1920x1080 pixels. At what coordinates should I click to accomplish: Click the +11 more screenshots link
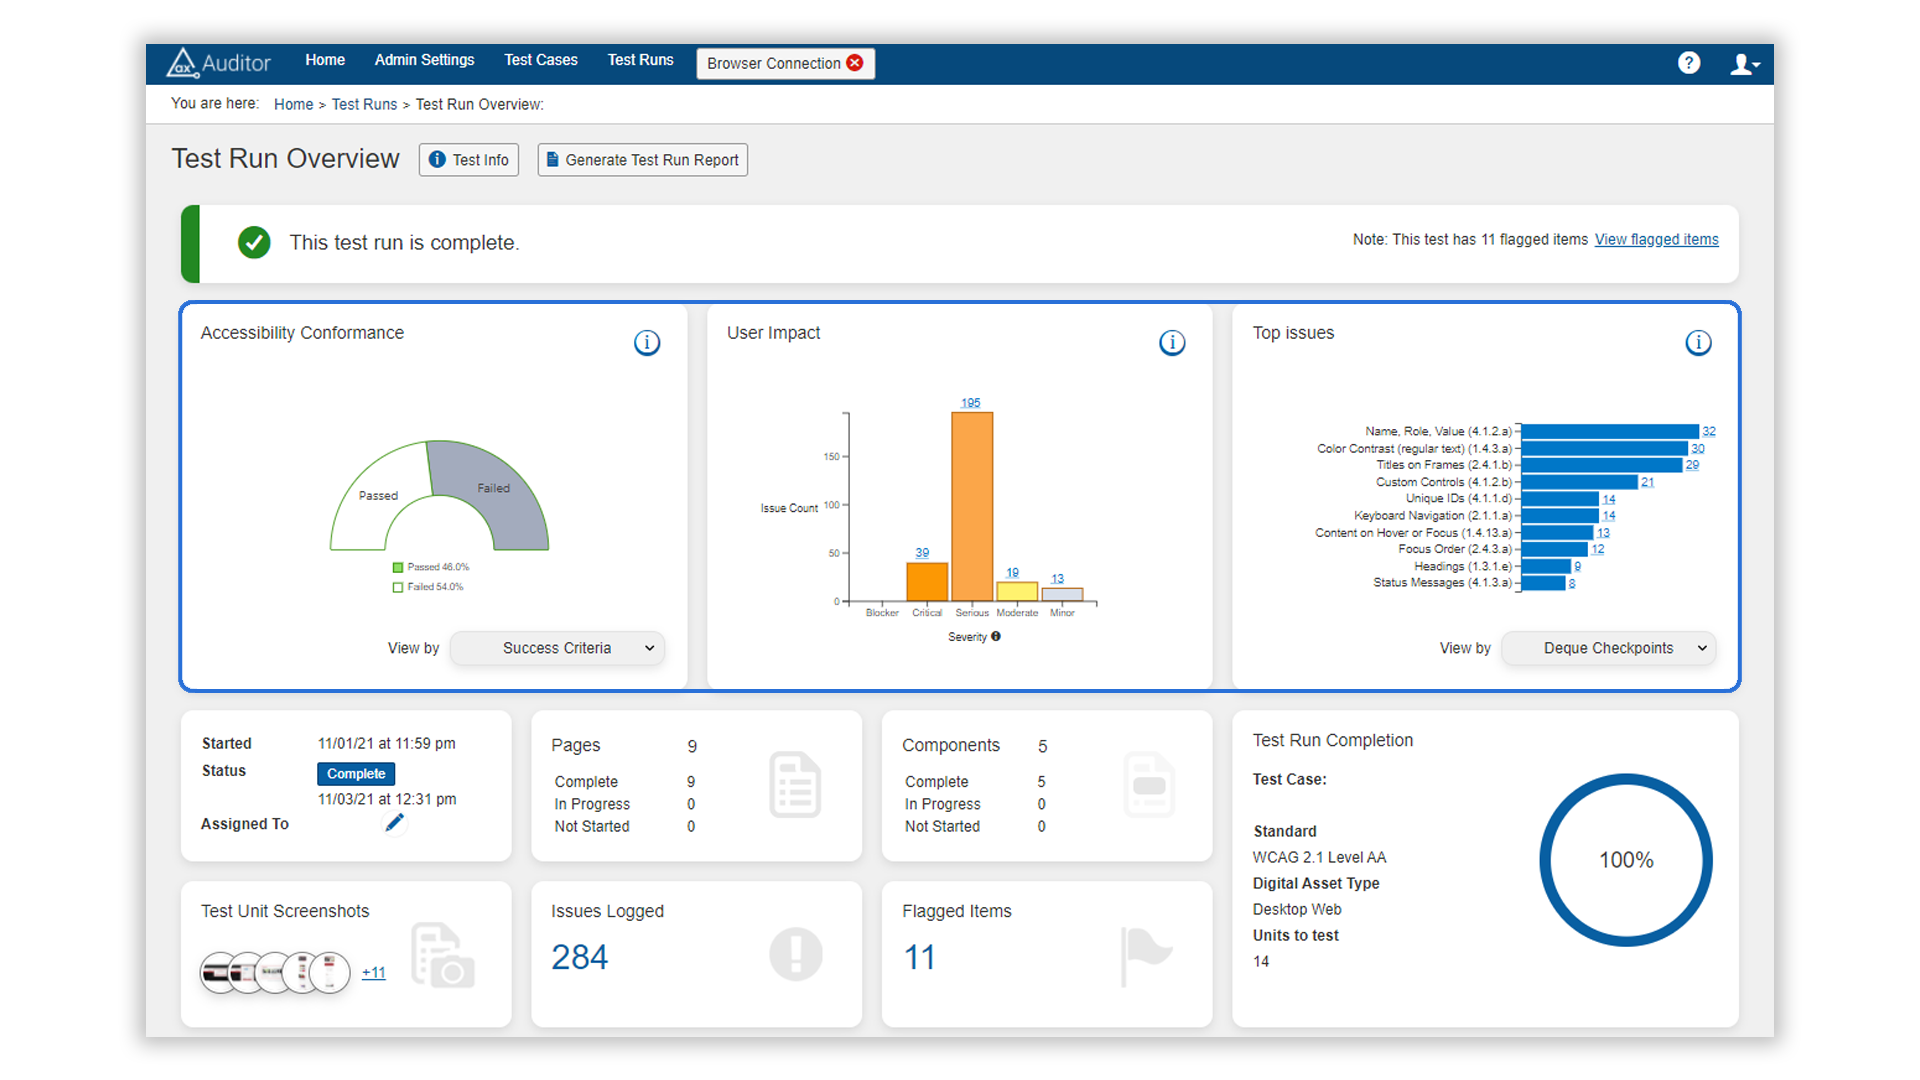[373, 972]
